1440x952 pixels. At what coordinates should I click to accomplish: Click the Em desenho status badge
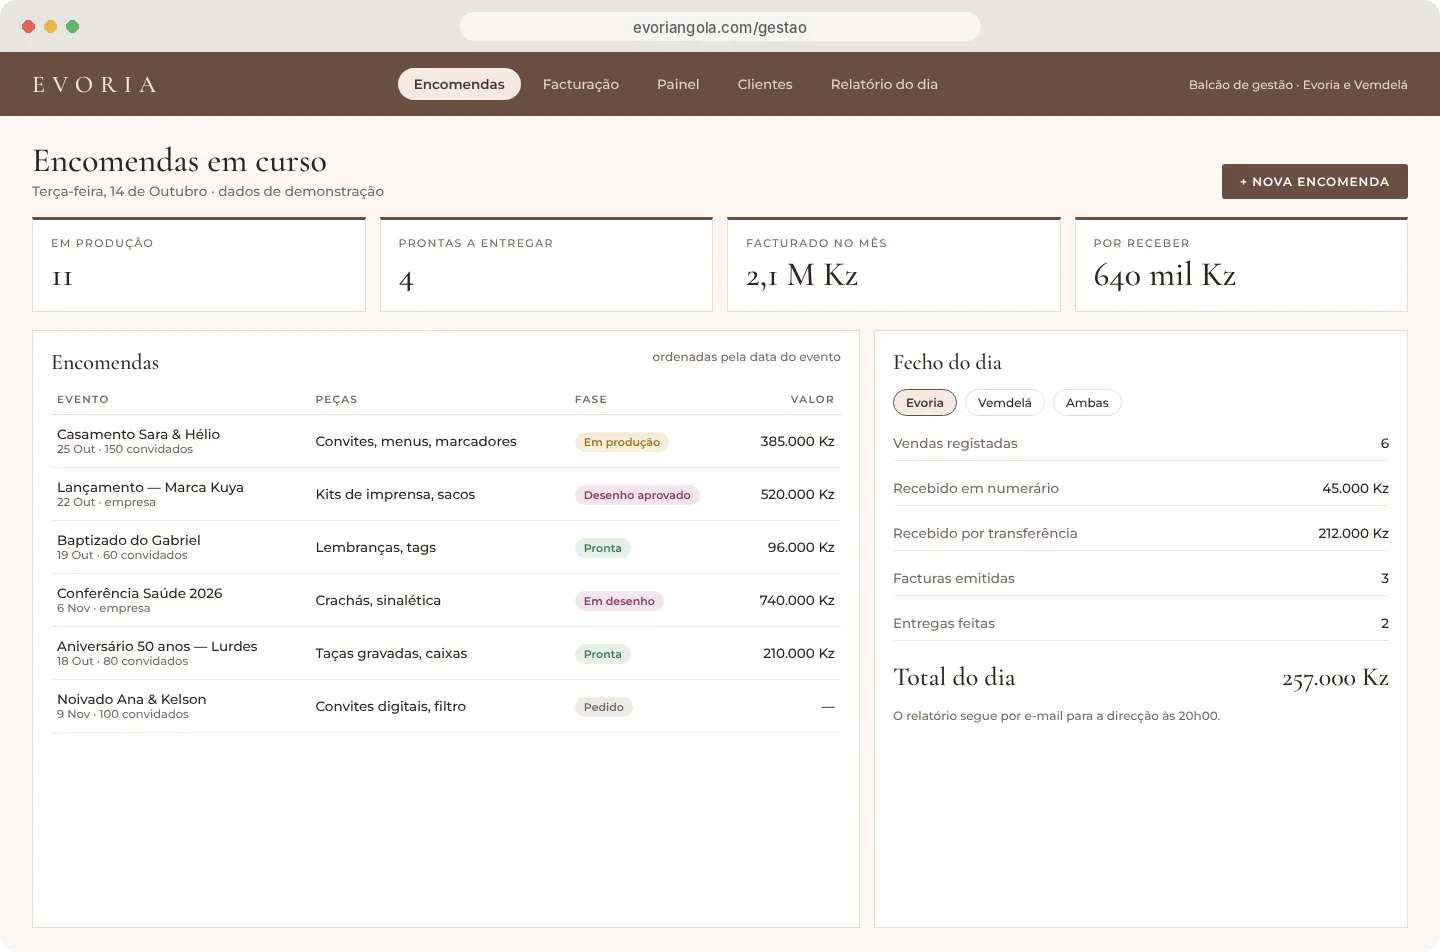[619, 601]
